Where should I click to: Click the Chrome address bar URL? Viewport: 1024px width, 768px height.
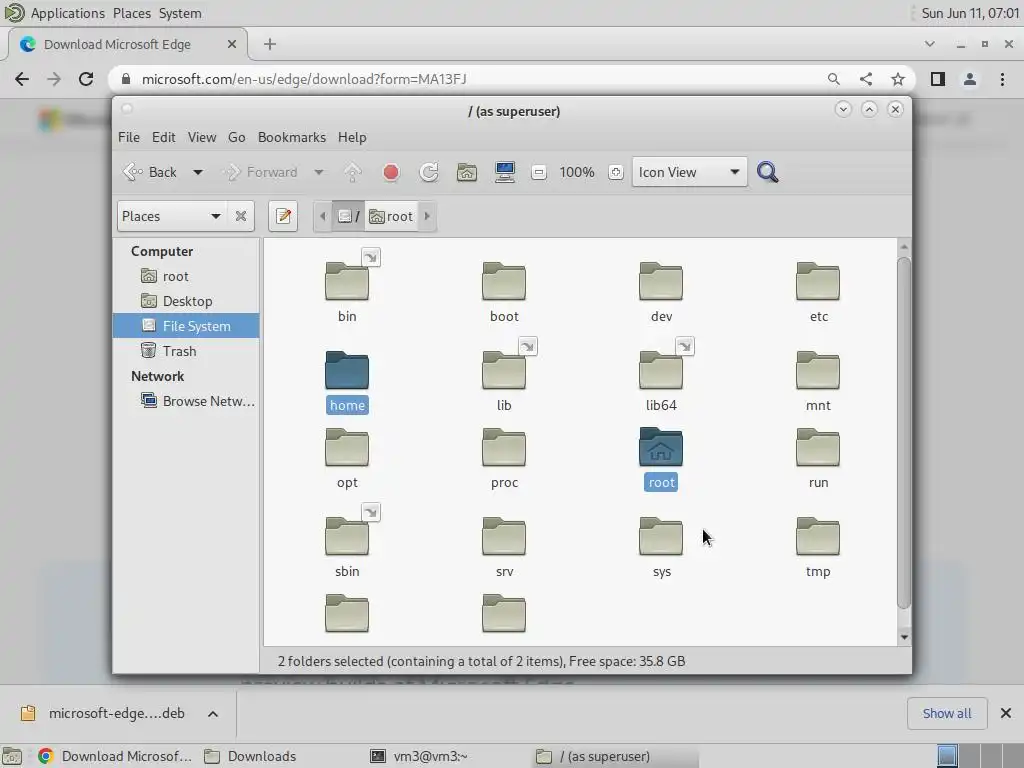point(304,79)
